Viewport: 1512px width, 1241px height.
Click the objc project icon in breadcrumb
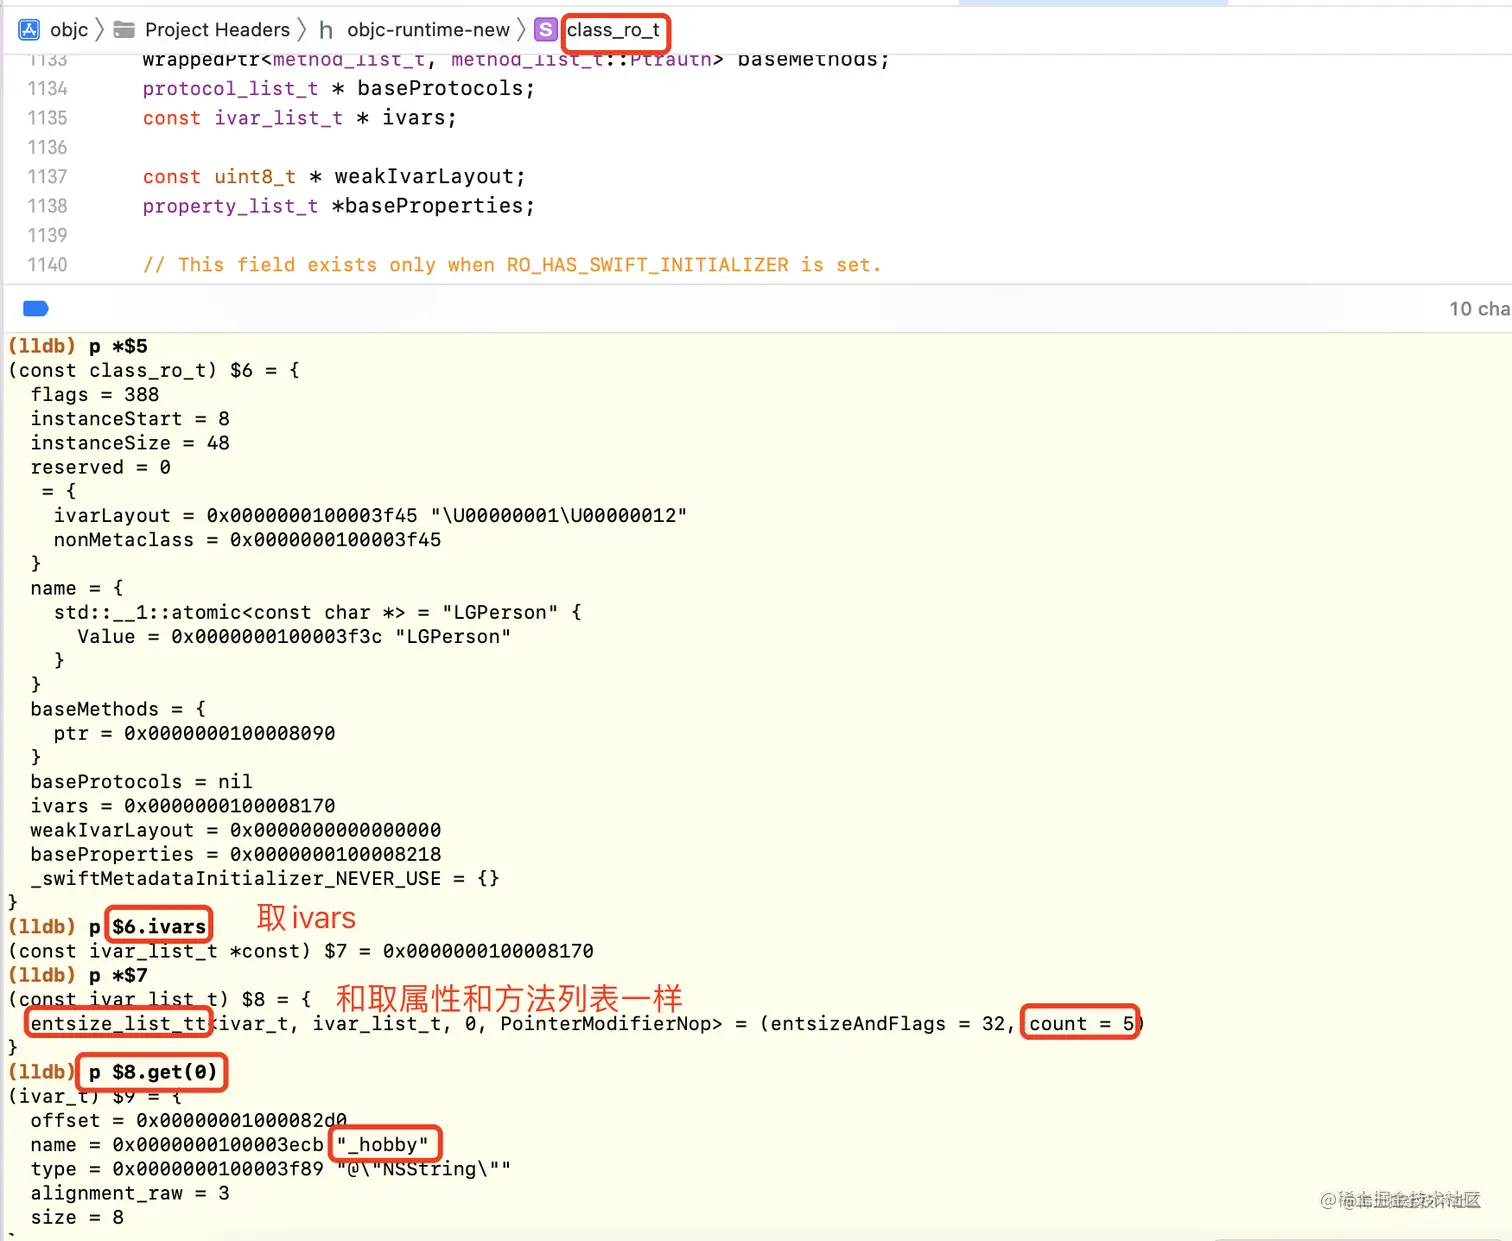click(29, 30)
